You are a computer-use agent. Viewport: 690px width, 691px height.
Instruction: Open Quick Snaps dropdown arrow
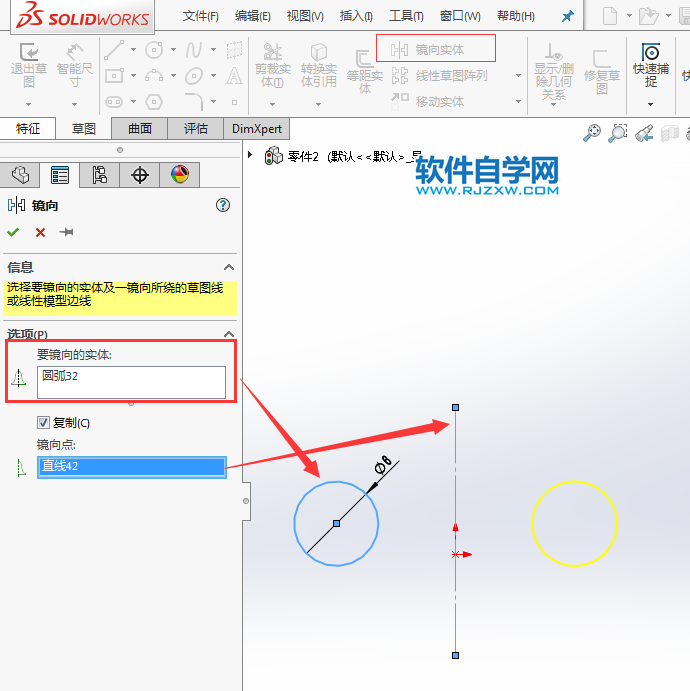point(650,104)
